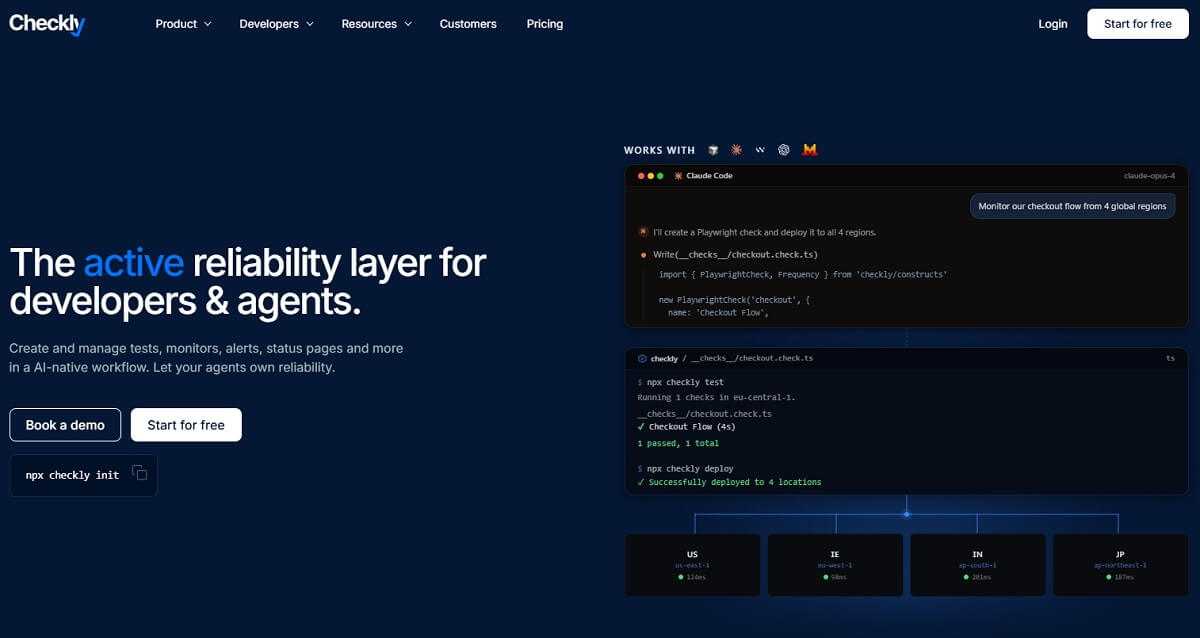This screenshot has width=1200, height=638.
Task: Click the '$ npx checkly deploy' command line
Action: pos(685,468)
